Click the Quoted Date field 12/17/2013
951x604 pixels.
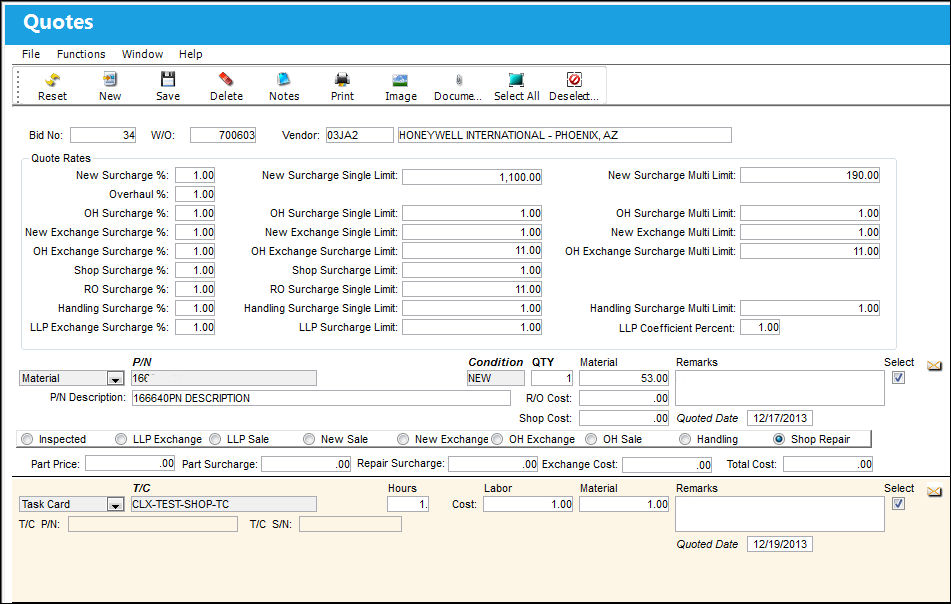click(780, 418)
